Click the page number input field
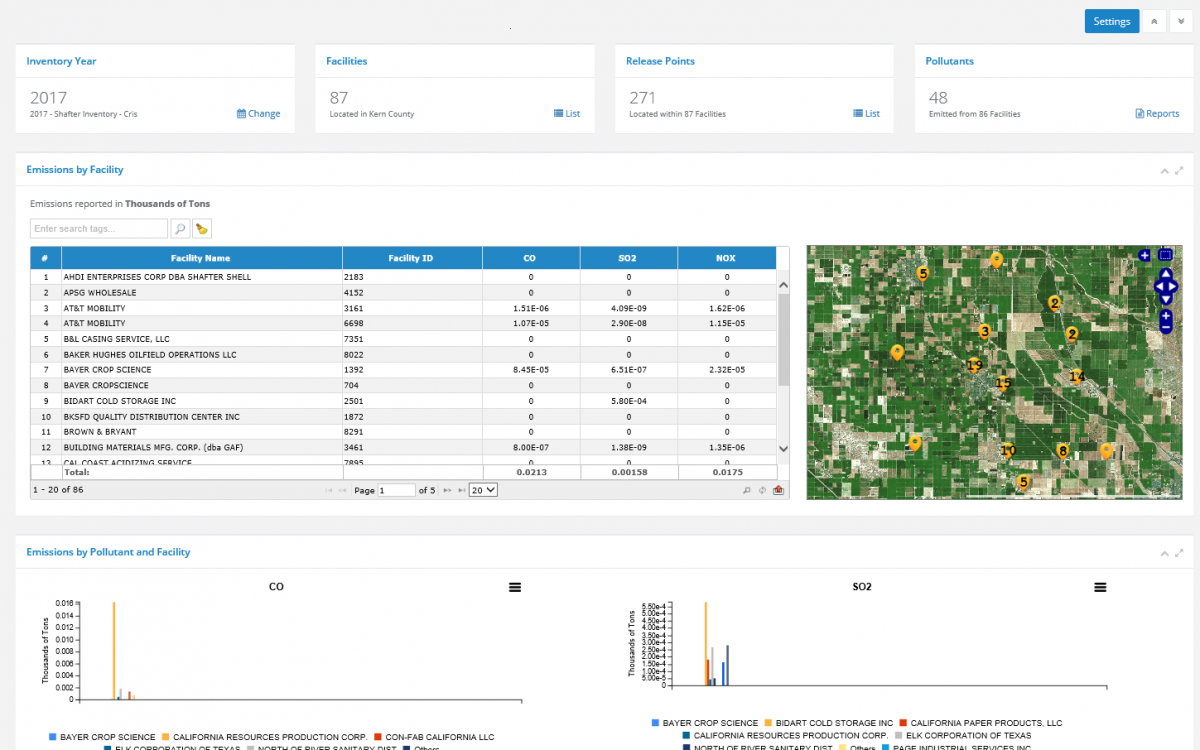1200x750 pixels. [396, 490]
